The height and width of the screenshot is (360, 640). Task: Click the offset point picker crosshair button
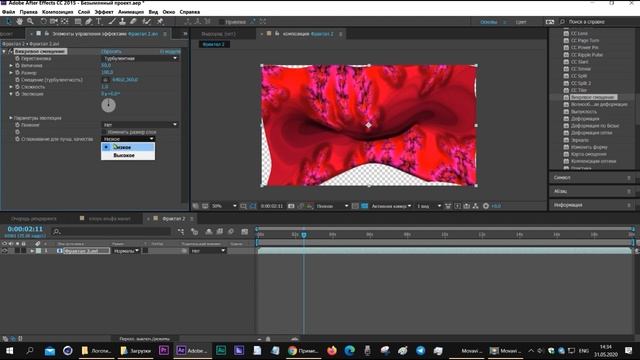[106, 80]
